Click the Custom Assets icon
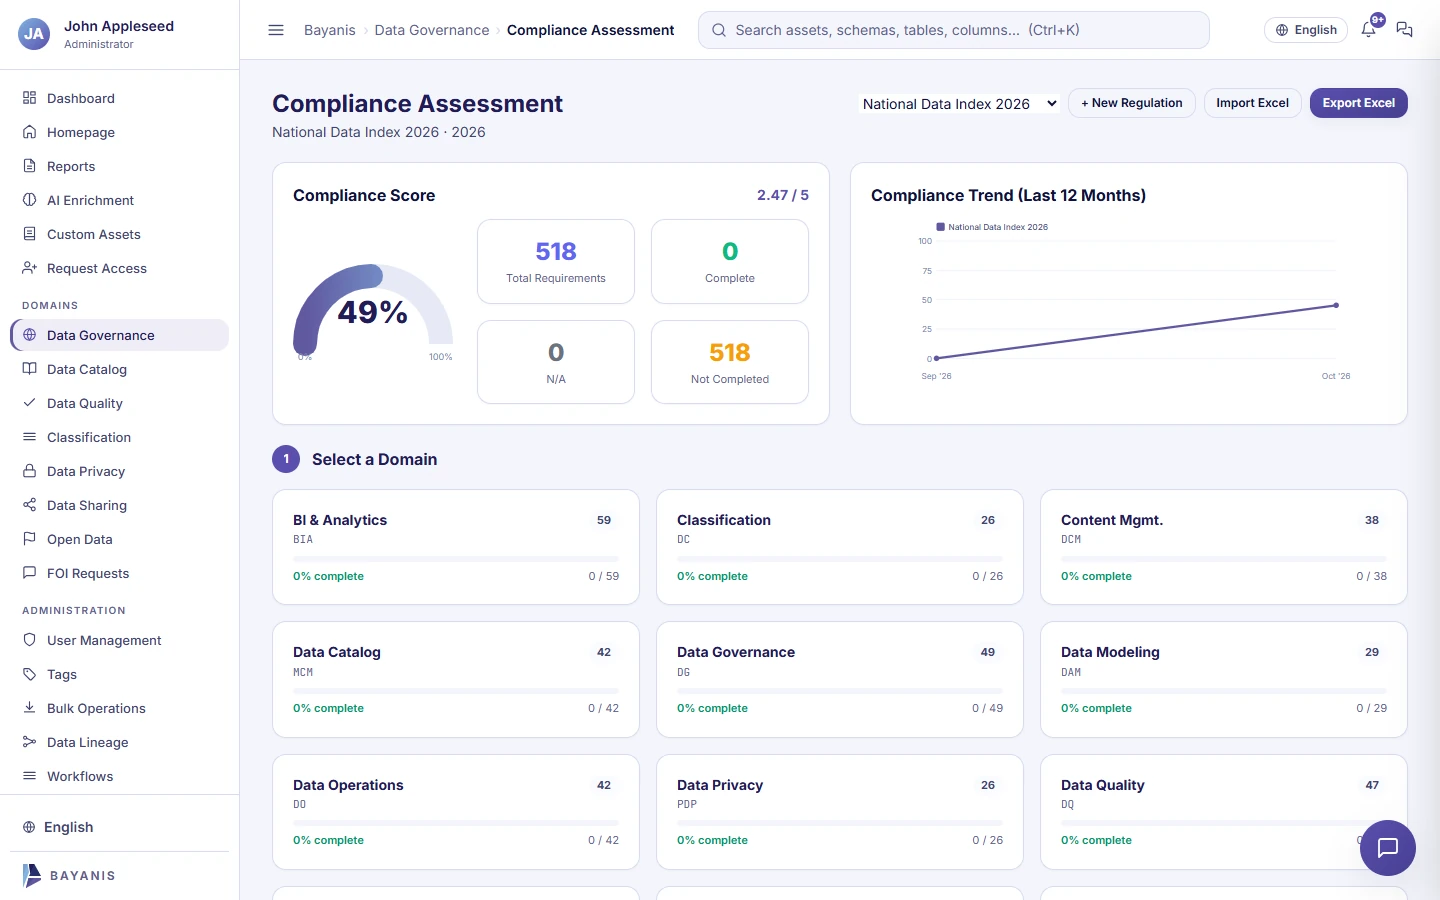Screen dimensions: 1440x900 tap(30, 234)
